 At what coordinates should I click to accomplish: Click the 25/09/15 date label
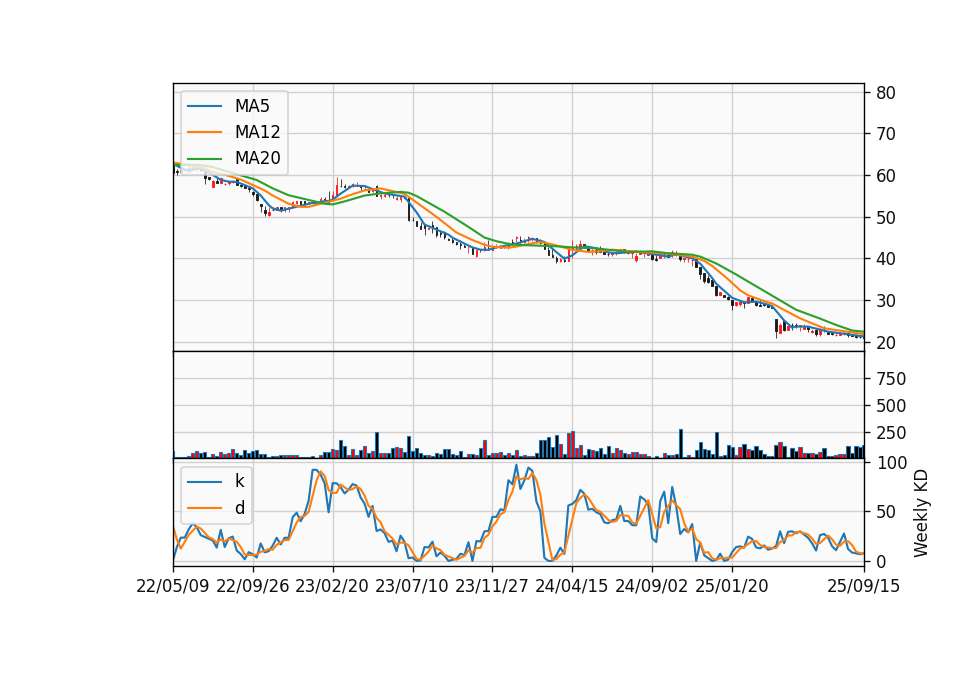coord(863,586)
